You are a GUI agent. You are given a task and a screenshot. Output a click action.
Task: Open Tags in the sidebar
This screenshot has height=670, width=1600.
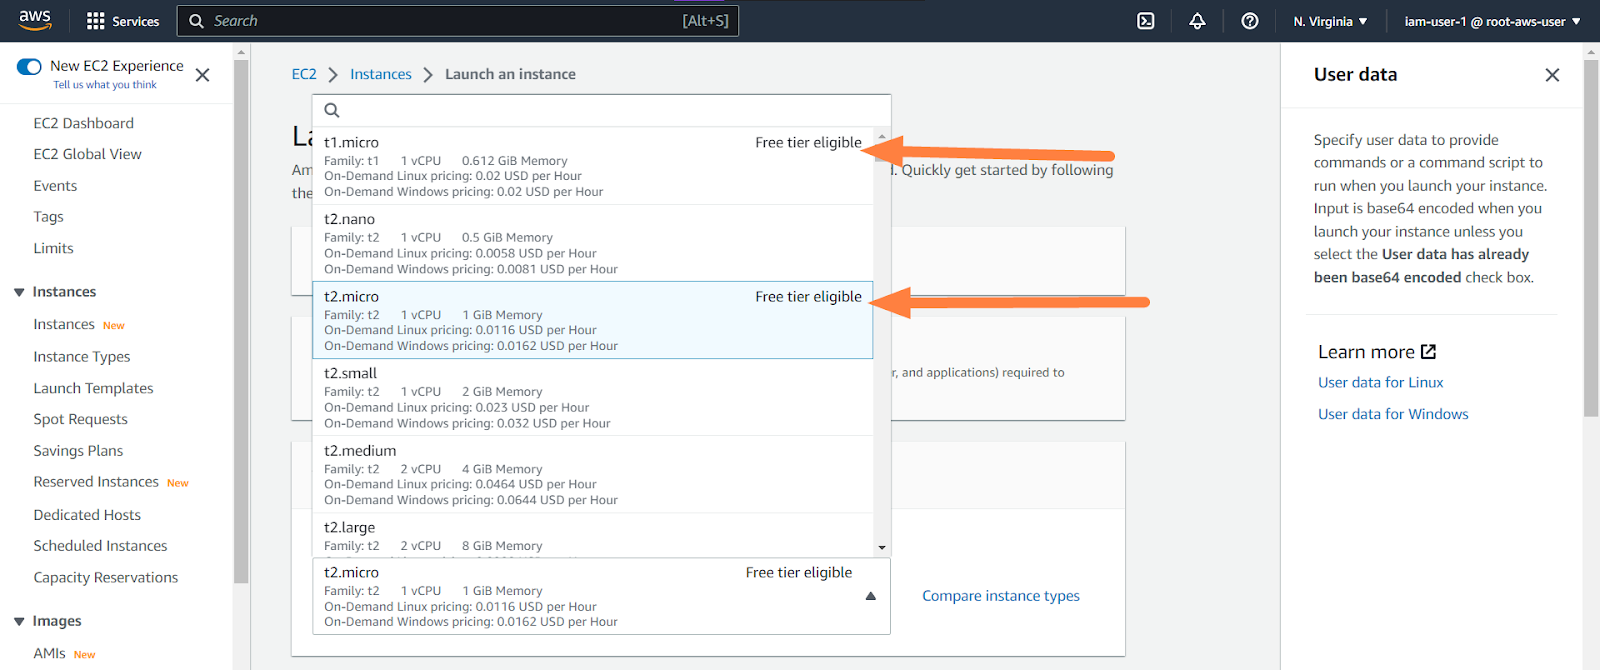[48, 217]
